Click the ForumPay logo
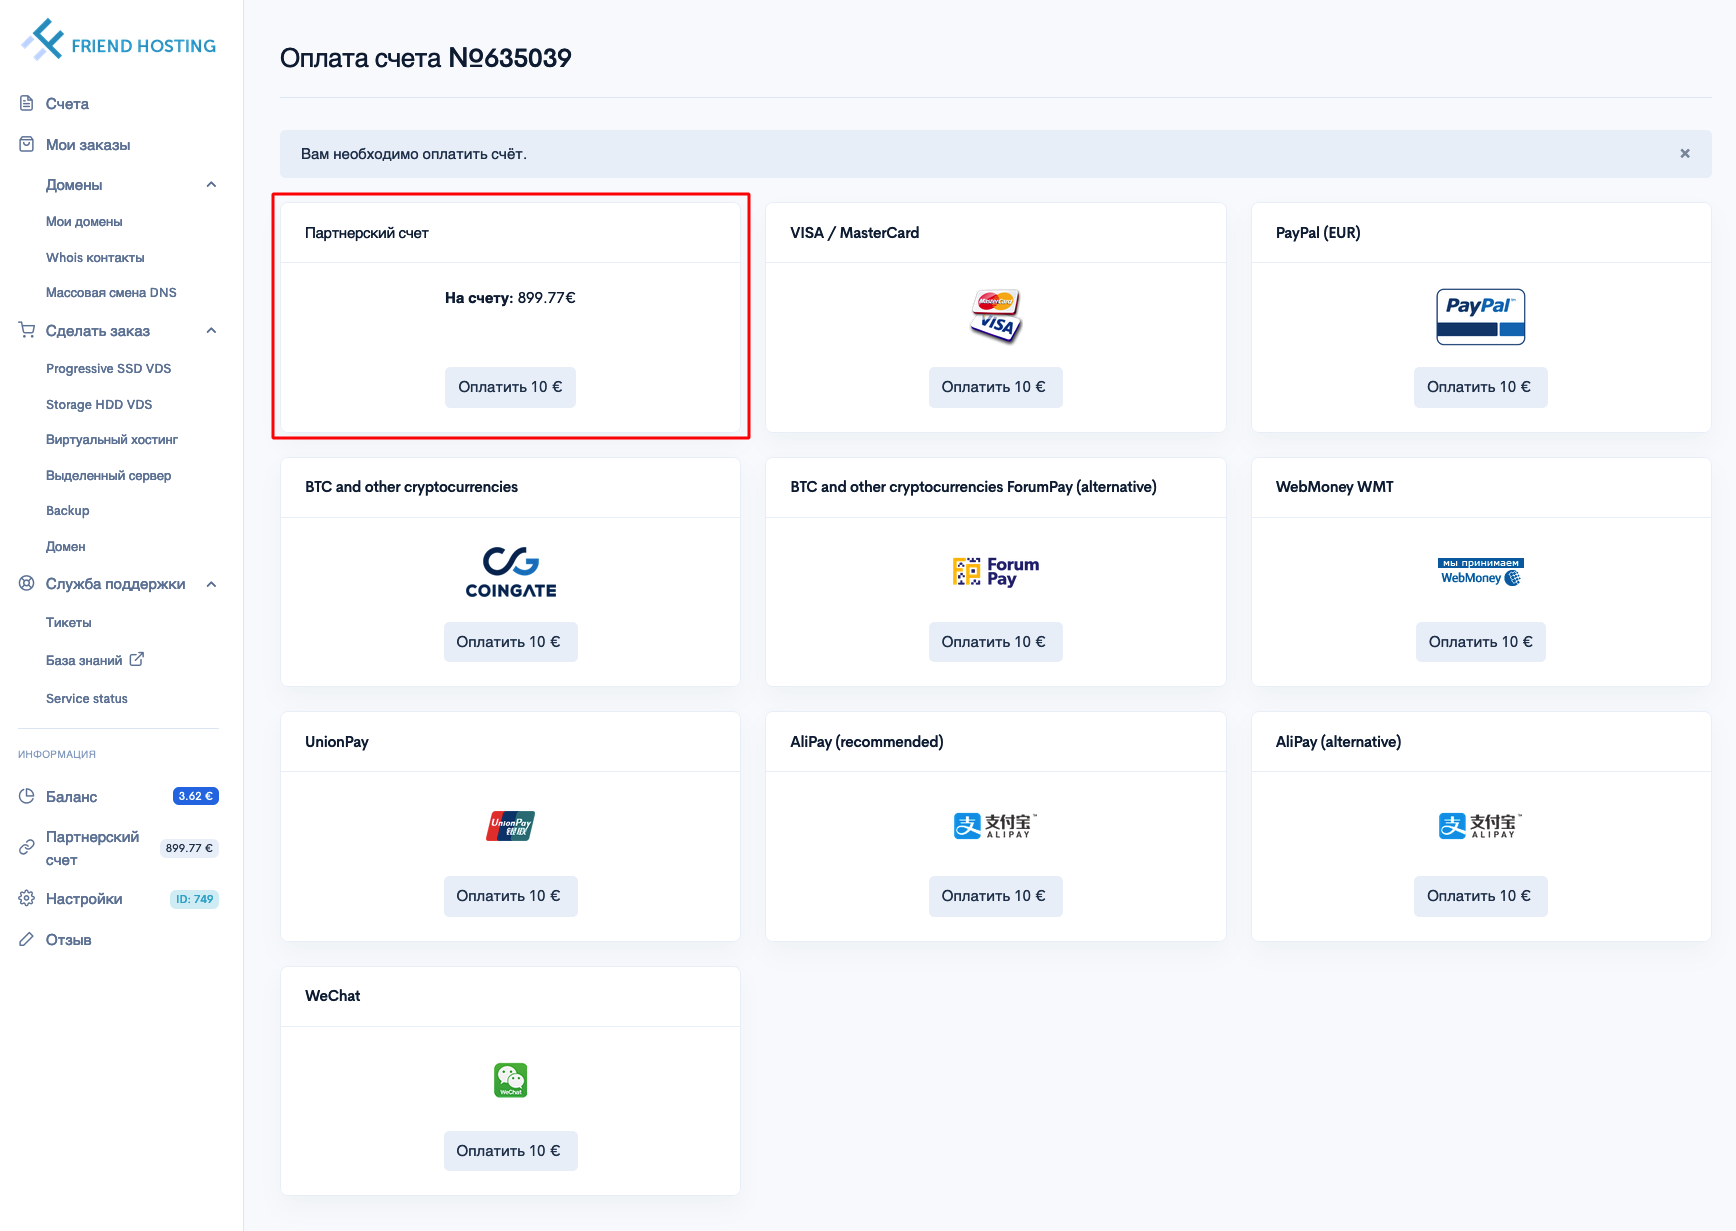The height and width of the screenshot is (1231, 1736). tap(996, 571)
